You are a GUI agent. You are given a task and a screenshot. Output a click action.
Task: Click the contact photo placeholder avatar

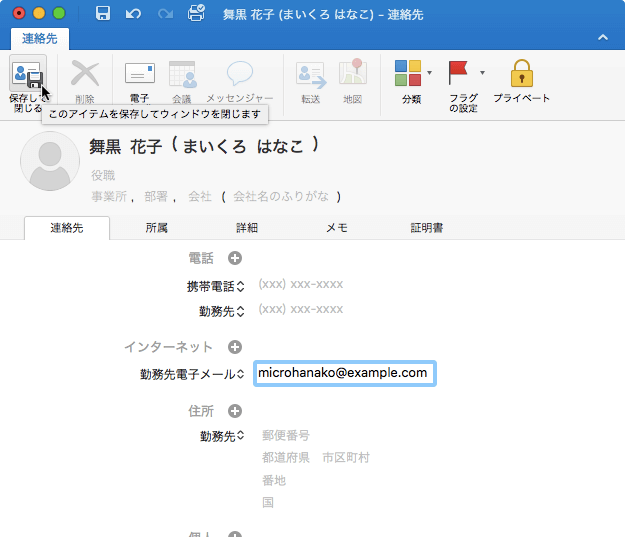coord(50,161)
